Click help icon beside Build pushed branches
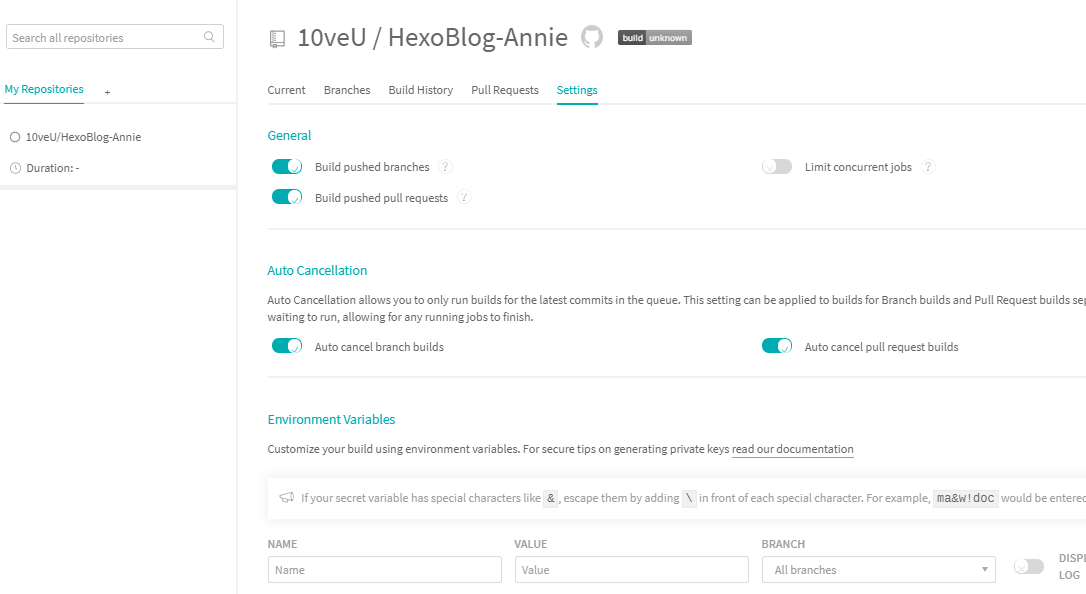The height and width of the screenshot is (594, 1086). [446, 167]
